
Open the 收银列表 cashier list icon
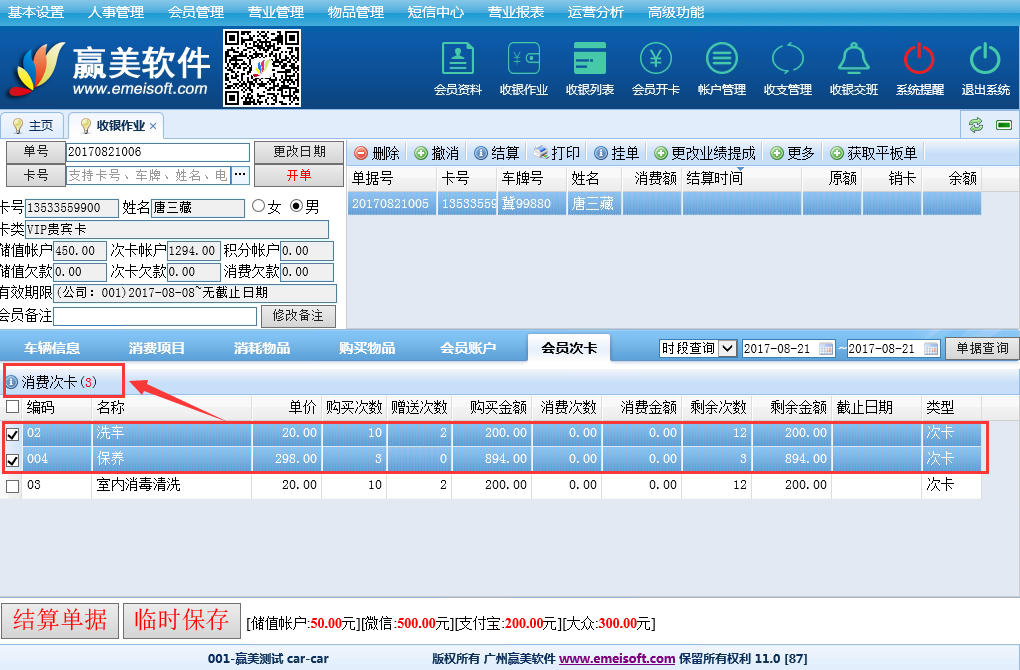point(589,68)
